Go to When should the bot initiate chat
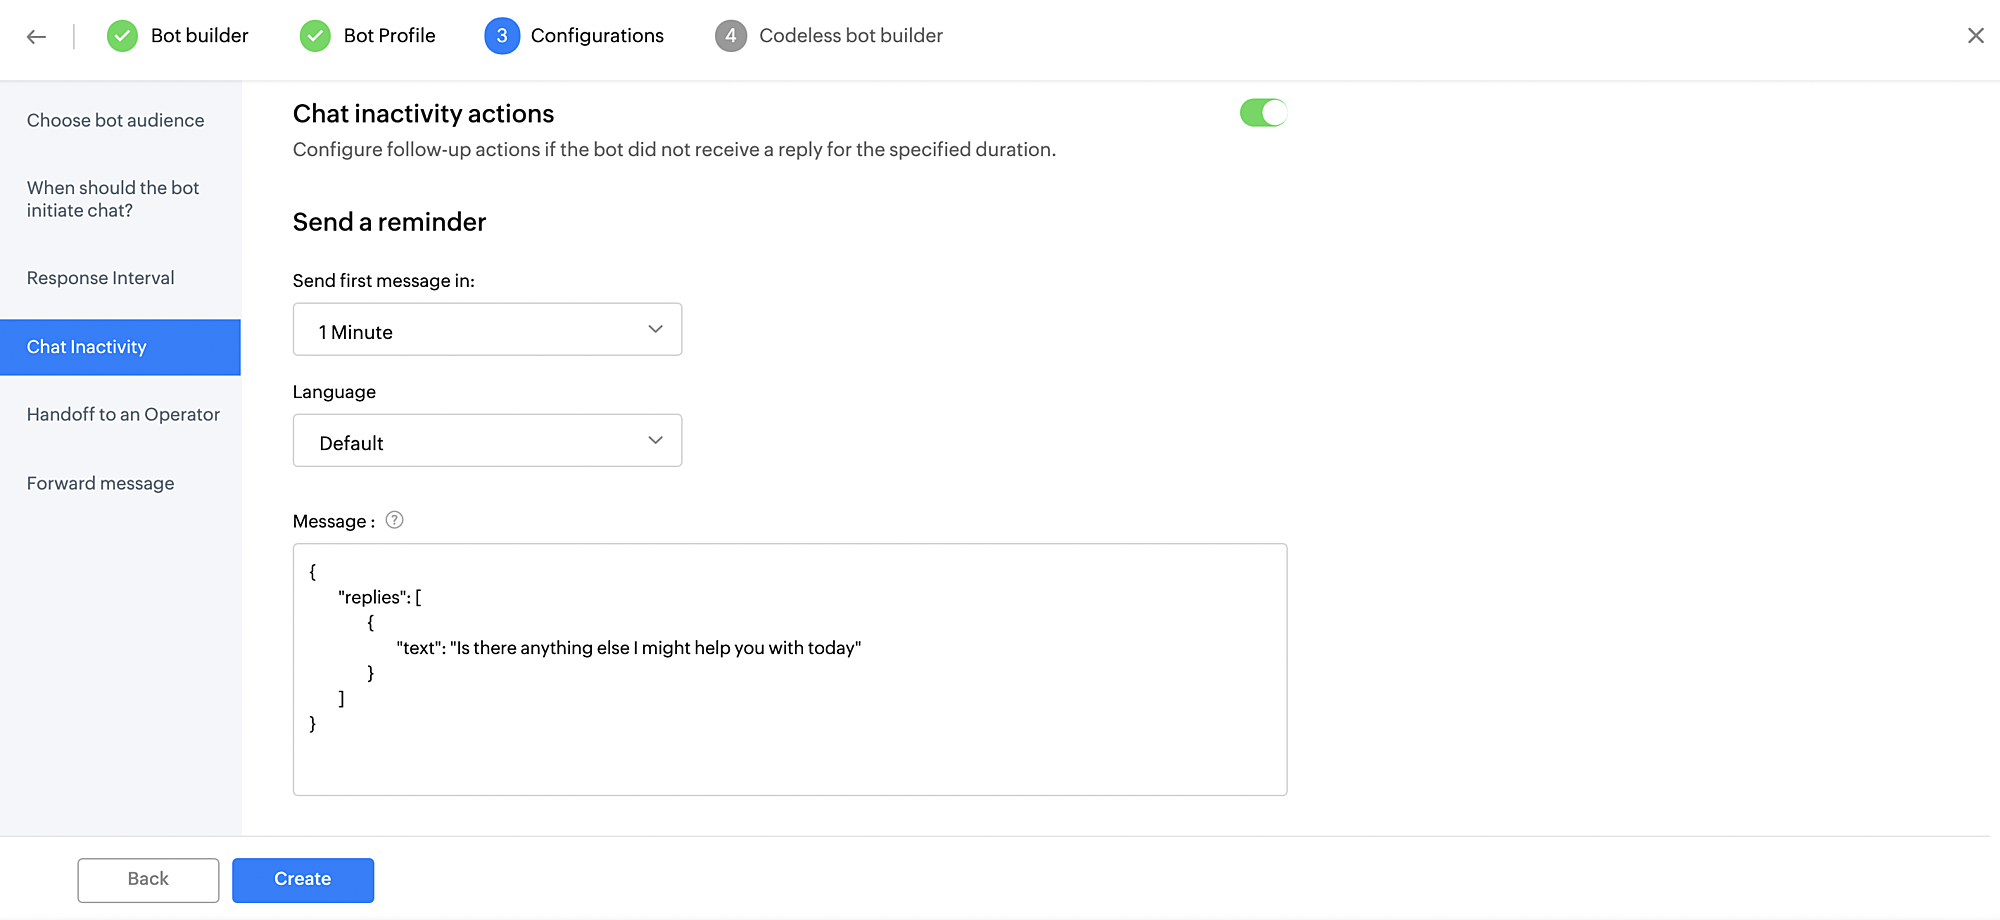The image size is (2000, 920). (113, 199)
